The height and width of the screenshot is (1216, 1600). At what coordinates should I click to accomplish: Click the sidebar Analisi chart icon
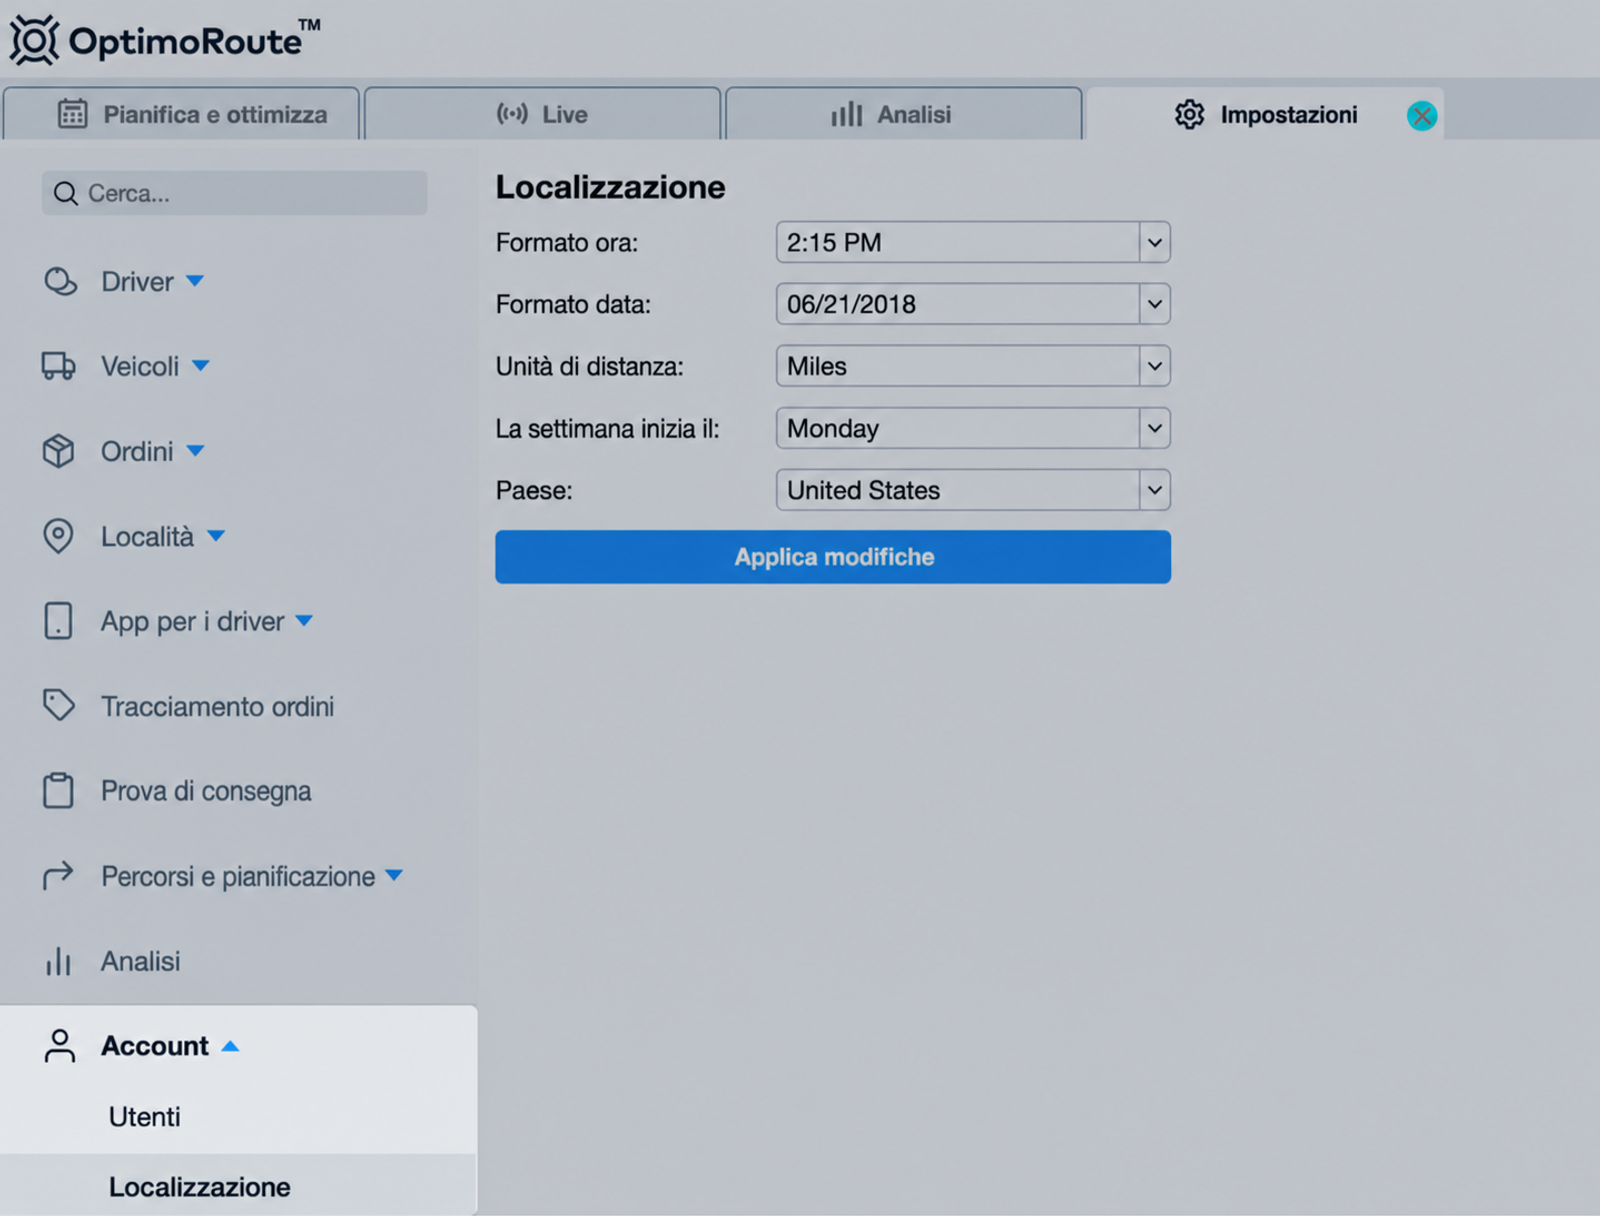tap(58, 961)
